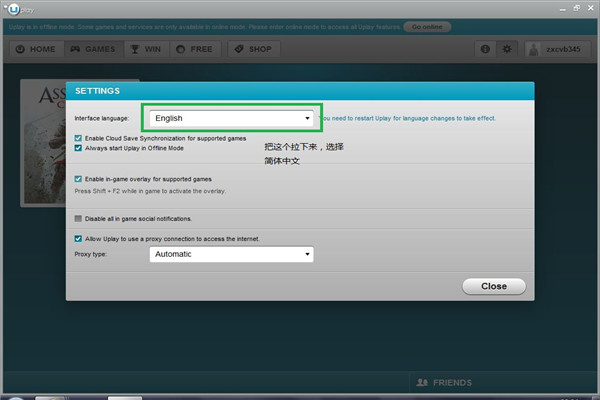Image resolution: width=600 pixels, height=400 pixels.
Task: Minimize the Uplay window
Action: (x=562, y=9)
